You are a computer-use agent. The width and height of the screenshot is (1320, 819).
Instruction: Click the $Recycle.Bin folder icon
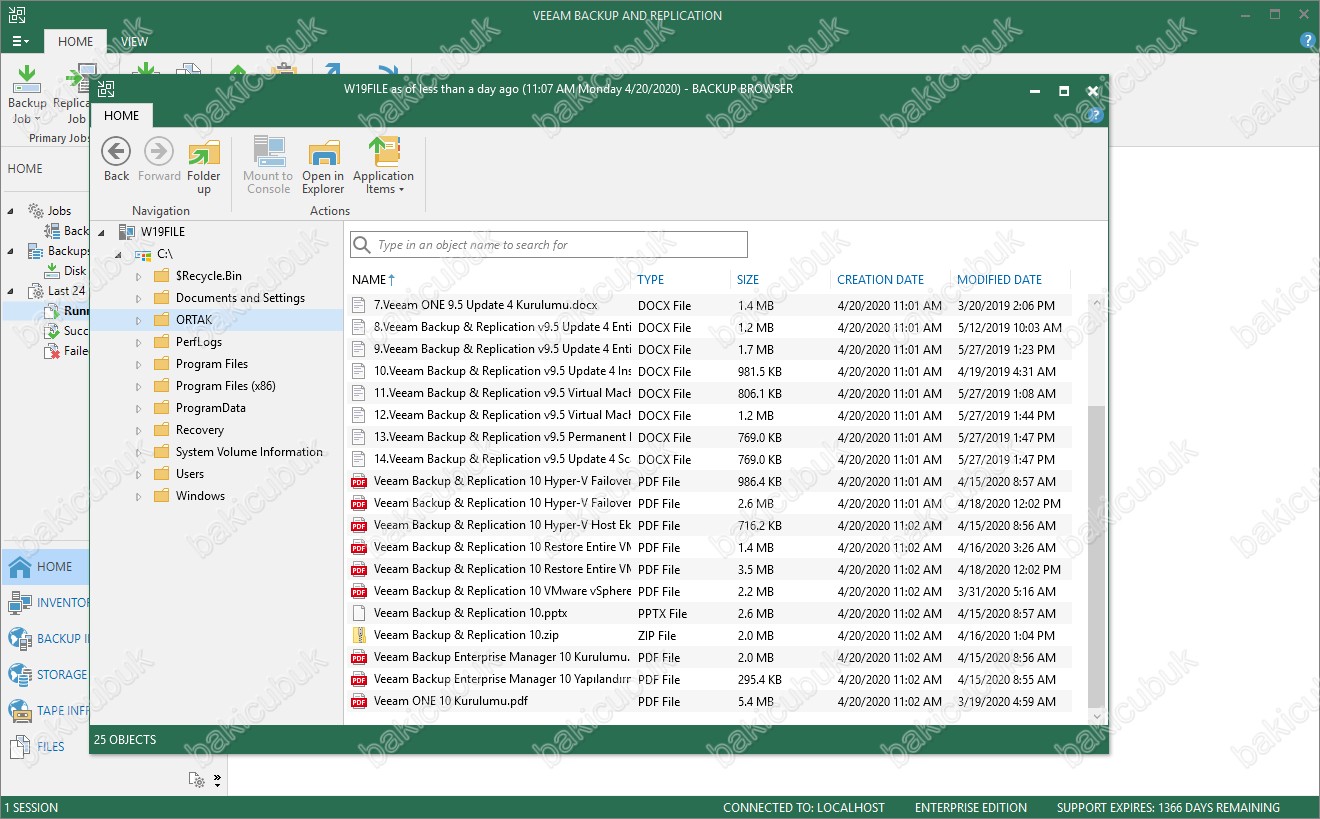pyautogui.click(x=161, y=276)
